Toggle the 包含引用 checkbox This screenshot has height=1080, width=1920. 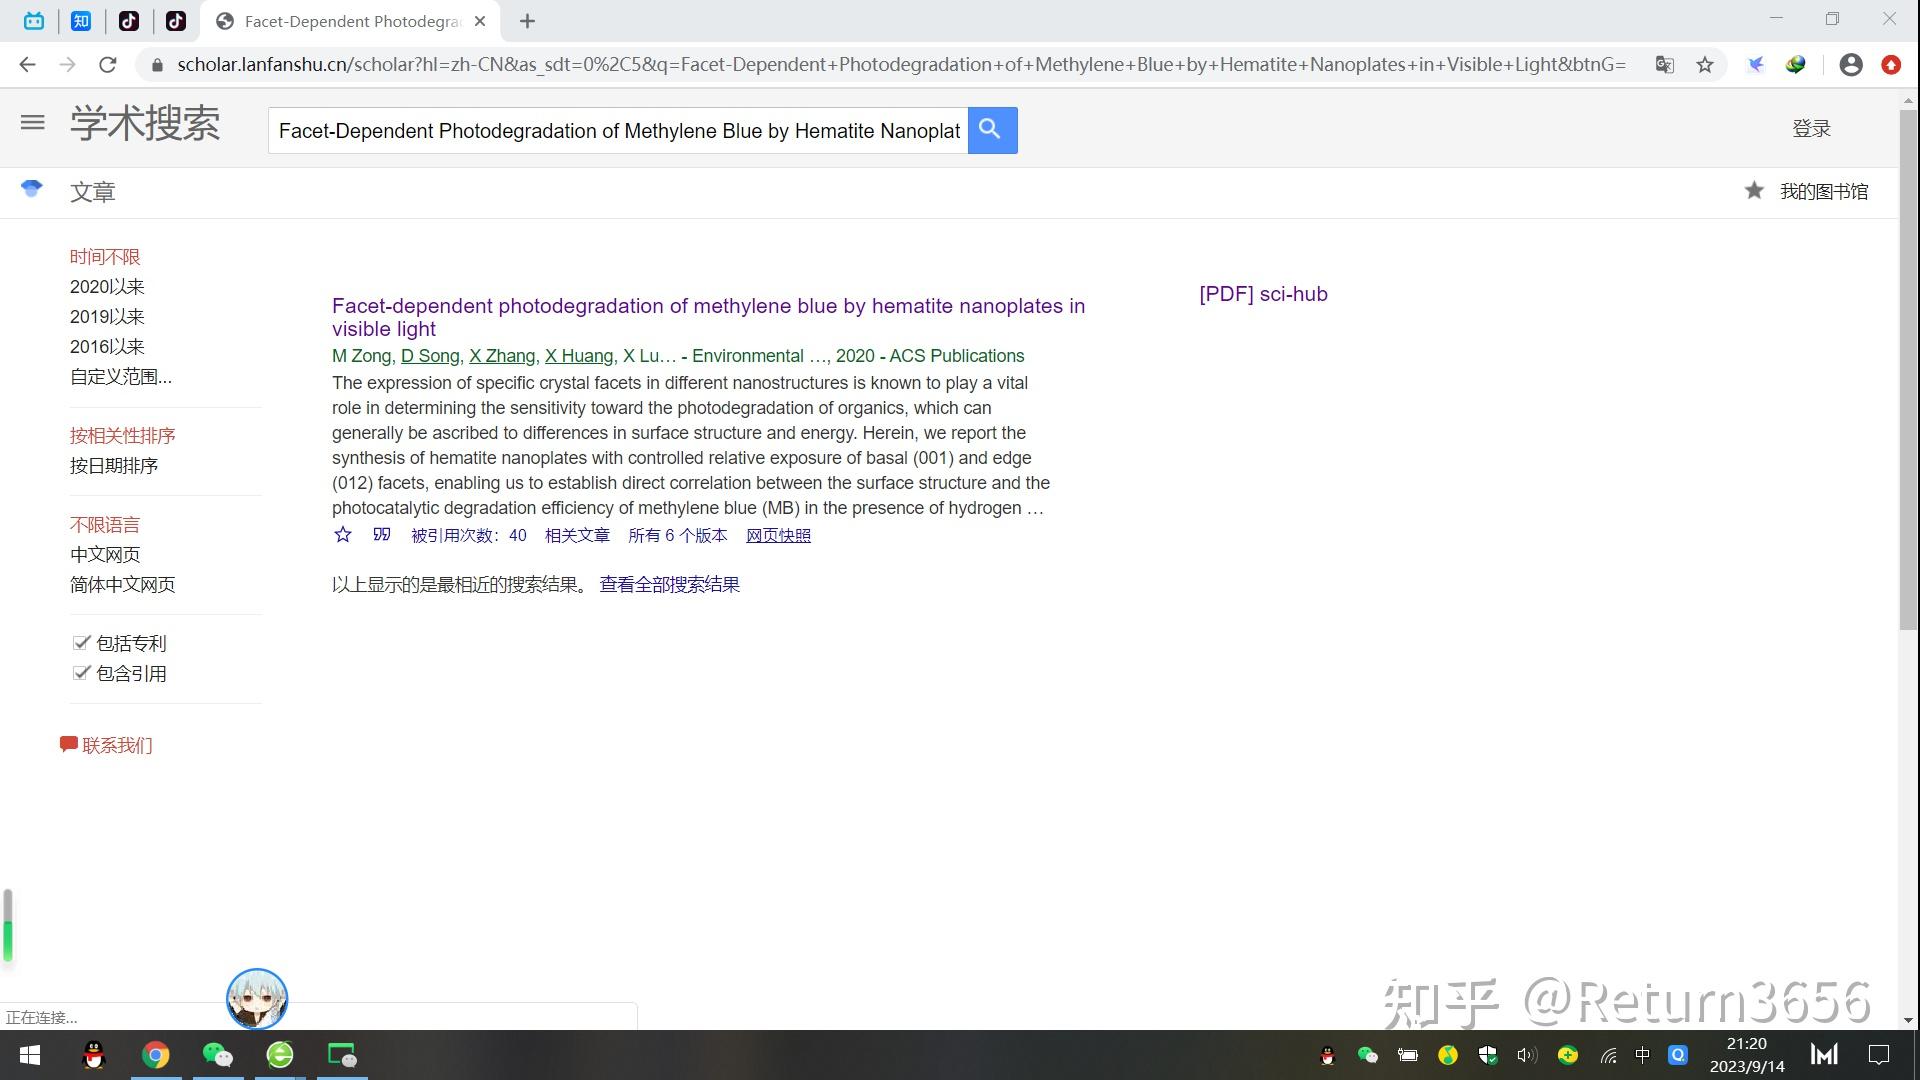[x=82, y=673]
